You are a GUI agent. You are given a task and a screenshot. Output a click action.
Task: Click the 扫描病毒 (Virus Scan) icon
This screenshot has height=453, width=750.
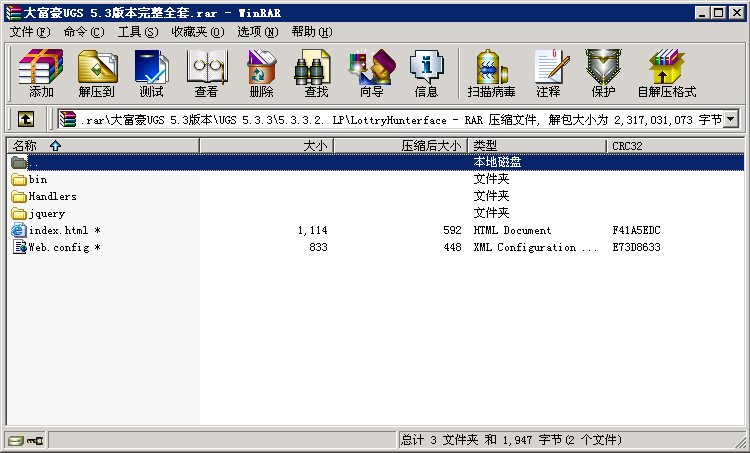pos(490,73)
